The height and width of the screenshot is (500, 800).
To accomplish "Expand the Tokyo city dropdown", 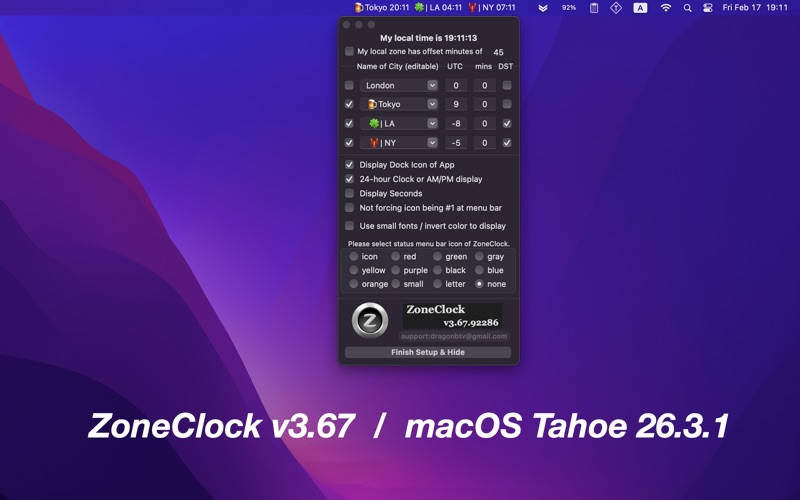I will (432, 104).
